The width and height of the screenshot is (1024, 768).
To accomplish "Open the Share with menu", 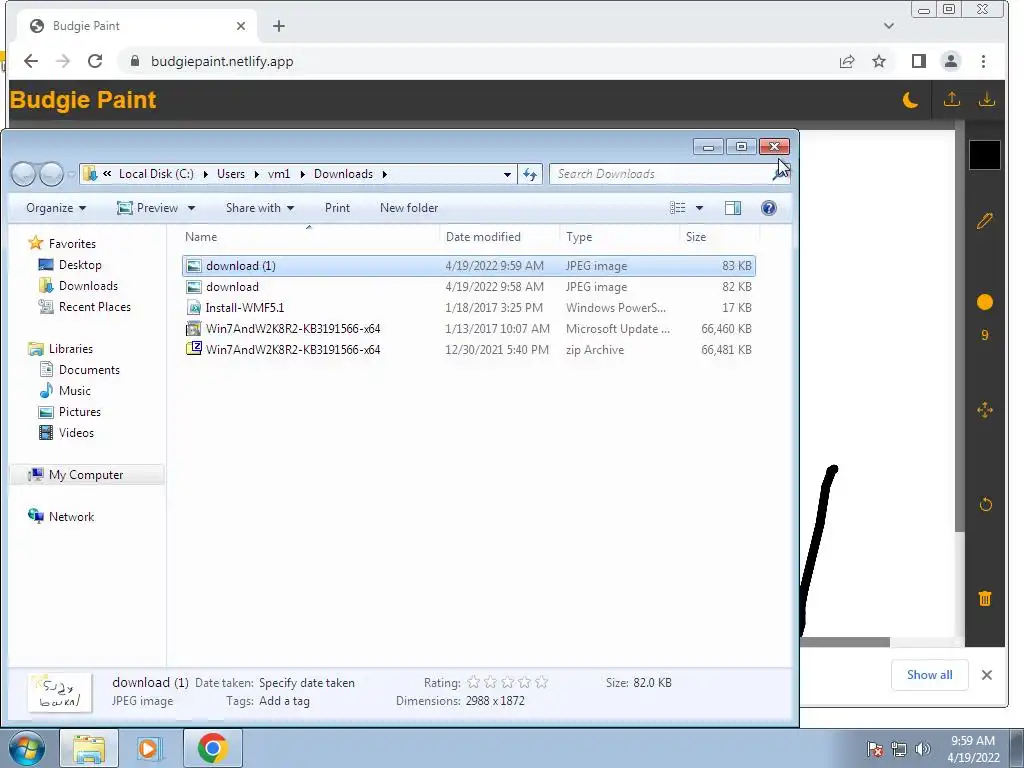I will pos(260,208).
